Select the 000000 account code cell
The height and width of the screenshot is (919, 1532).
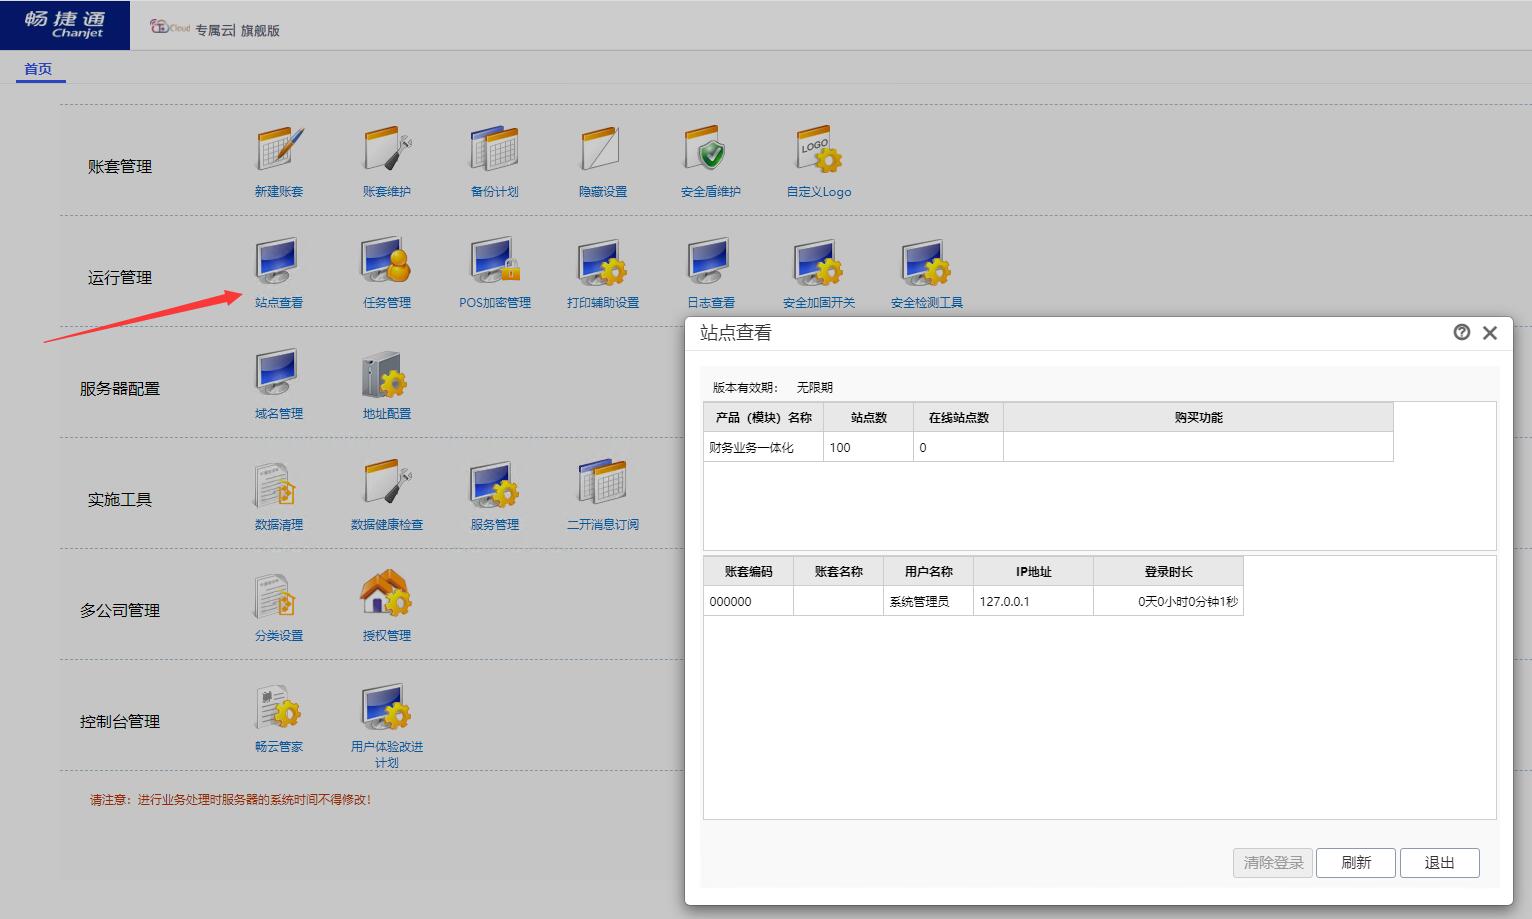(x=749, y=601)
